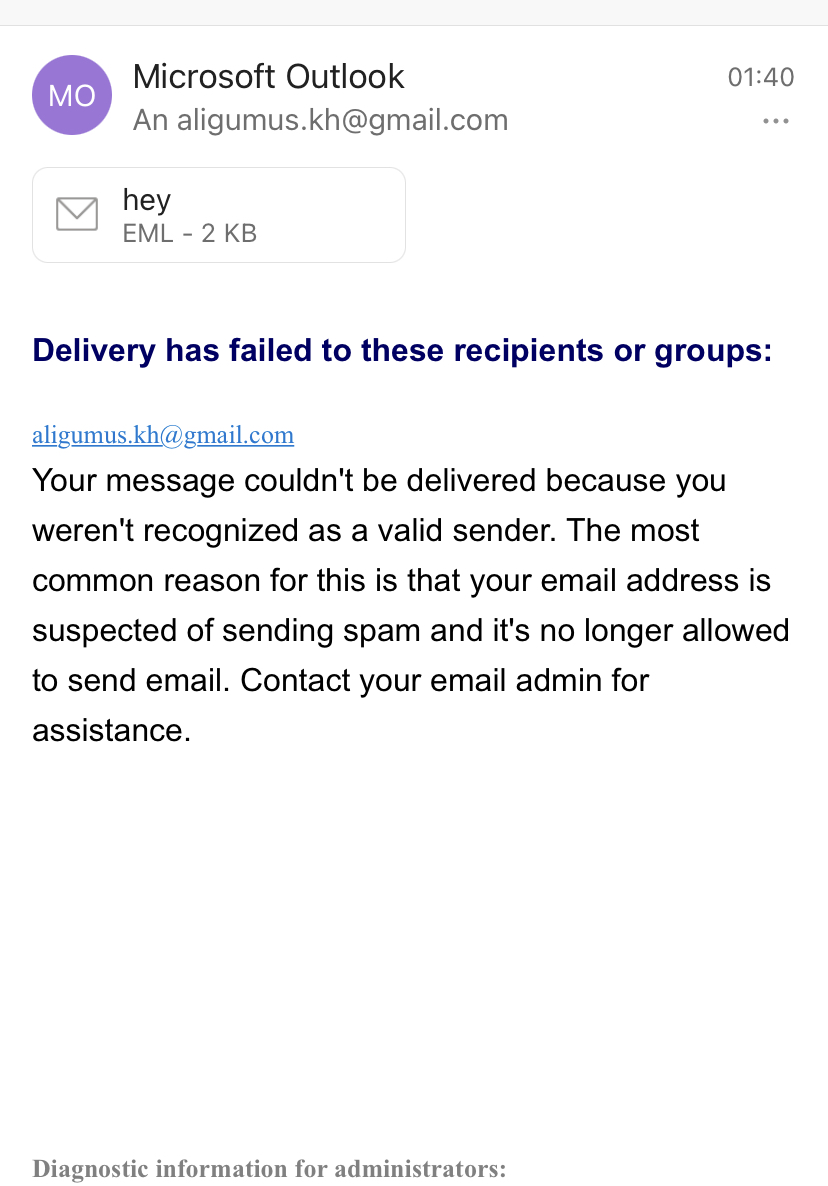Click the 01:40 message timestamp

point(761,77)
